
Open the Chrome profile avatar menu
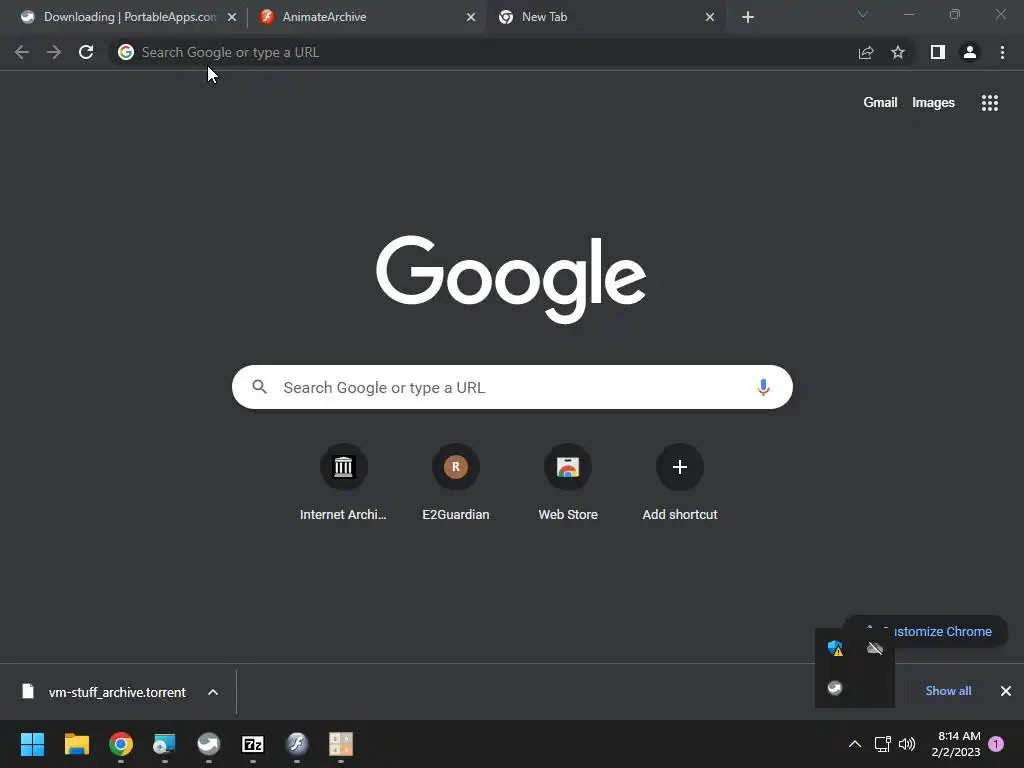pyautogui.click(x=970, y=52)
